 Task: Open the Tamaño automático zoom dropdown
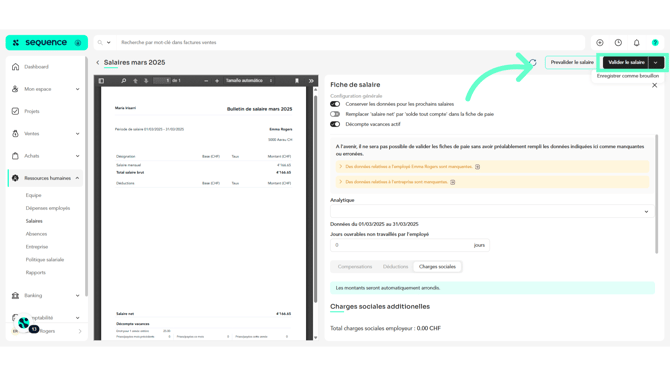pos(249,80)
